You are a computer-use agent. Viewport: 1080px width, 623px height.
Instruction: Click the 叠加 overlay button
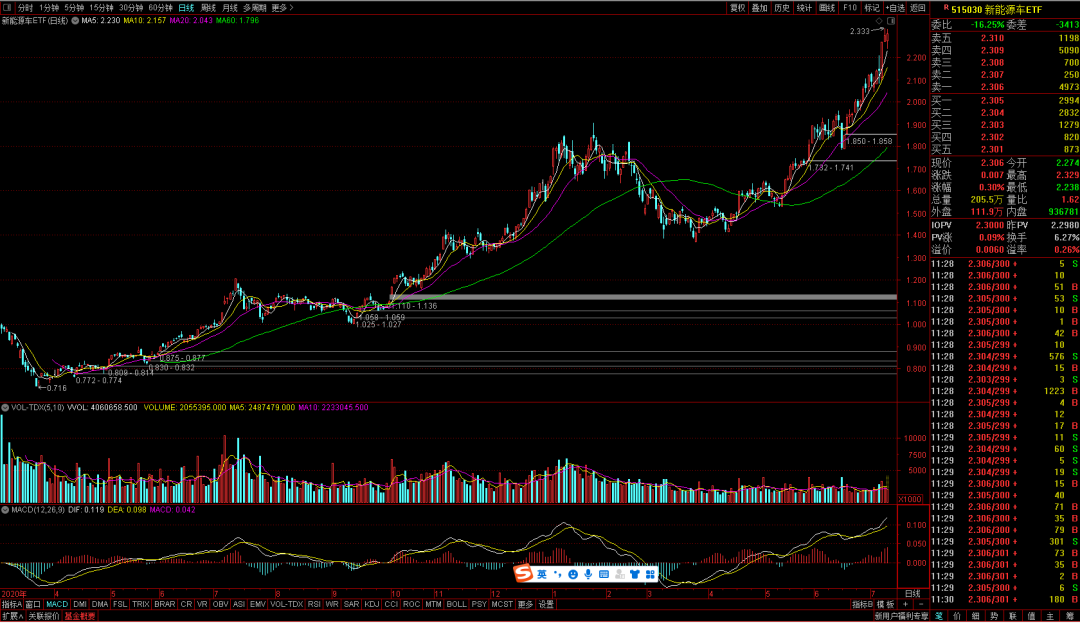coord(760,8)
